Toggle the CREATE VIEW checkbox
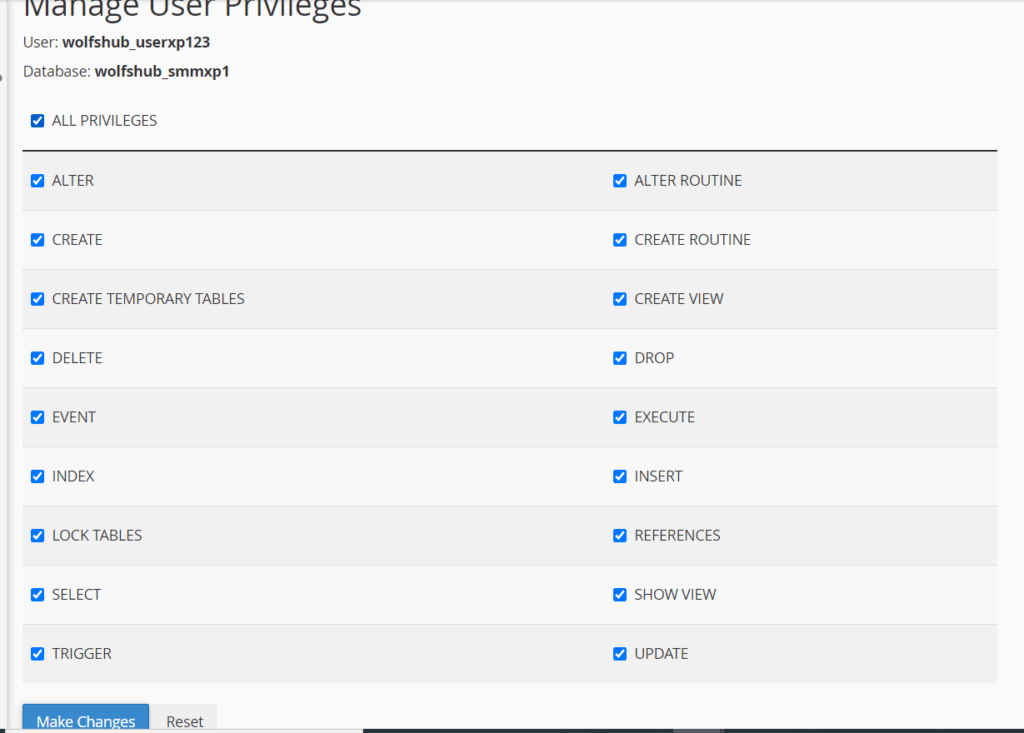 (x=620, y=299)
